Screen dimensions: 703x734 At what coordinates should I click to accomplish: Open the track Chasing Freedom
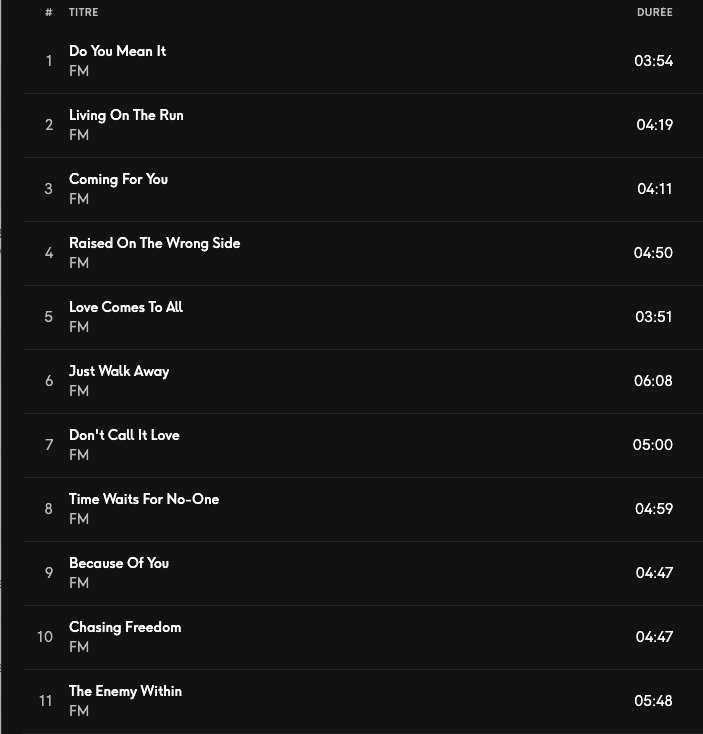pyautogui.click(x=125, y=627)
